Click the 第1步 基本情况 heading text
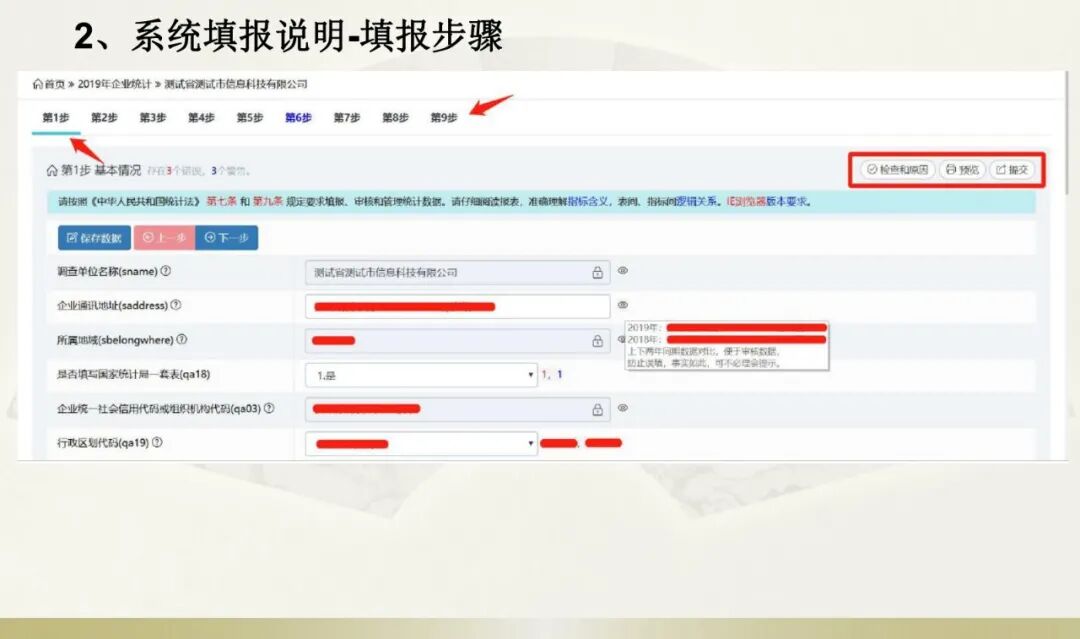 click(101, 170)
